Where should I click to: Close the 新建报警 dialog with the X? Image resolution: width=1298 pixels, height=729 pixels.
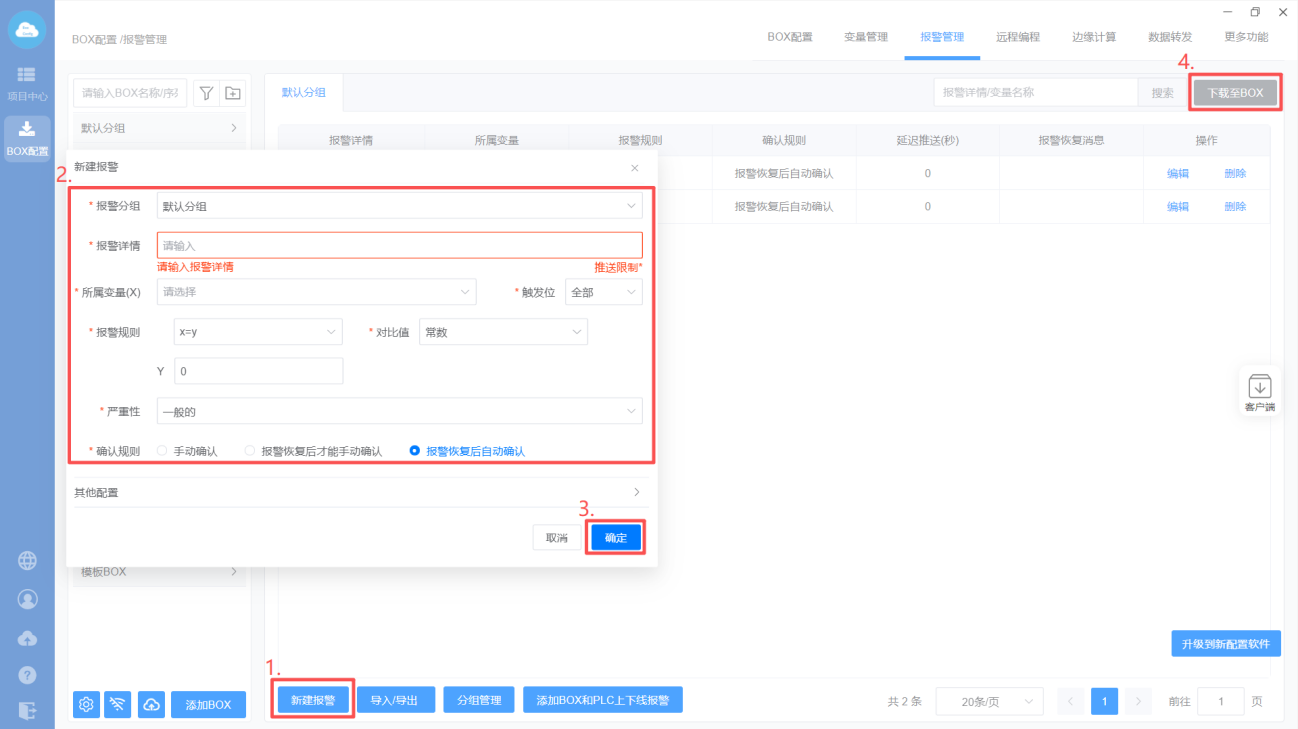[x=635, y=168]
